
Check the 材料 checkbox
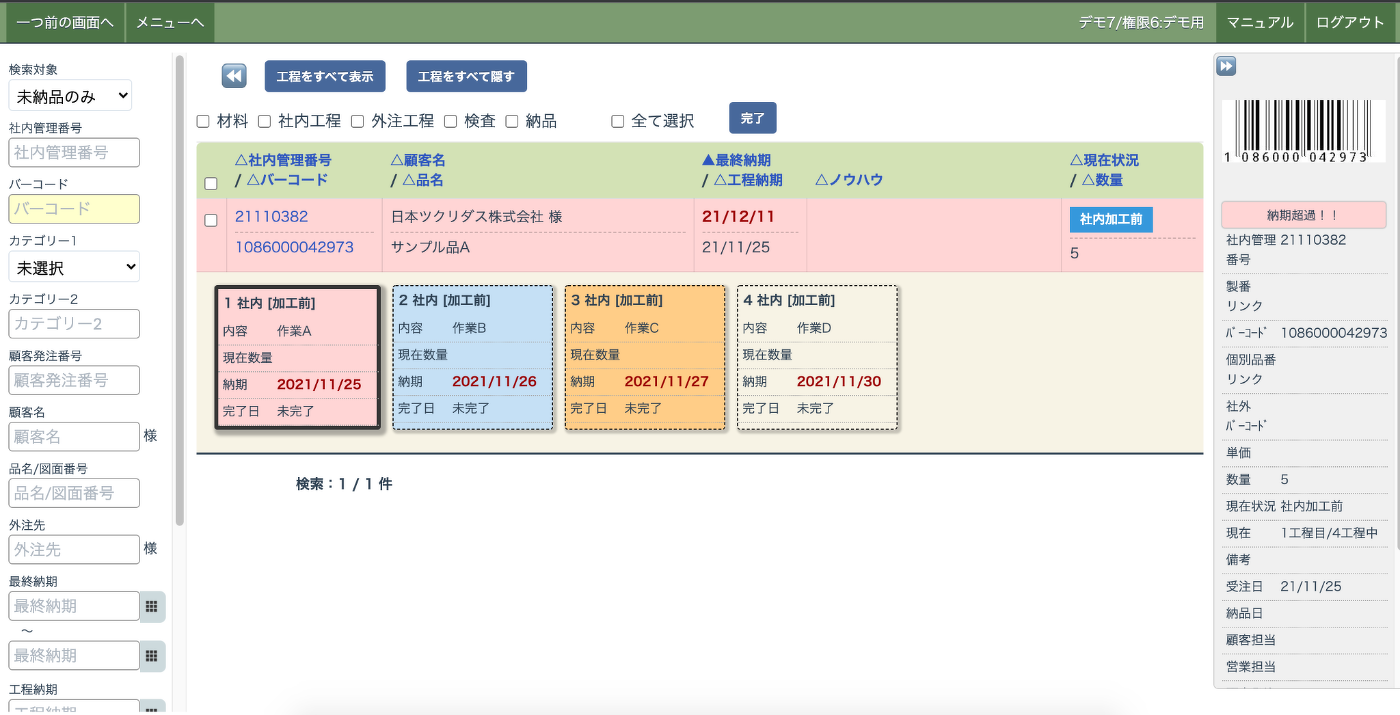[x=203, y=121]
